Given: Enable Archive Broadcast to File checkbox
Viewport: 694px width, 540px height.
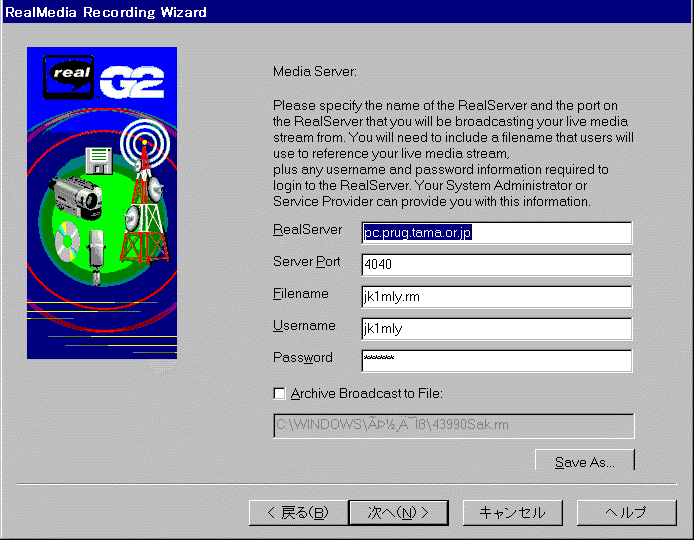Looking at the screenshot, I should pos(279,393).
